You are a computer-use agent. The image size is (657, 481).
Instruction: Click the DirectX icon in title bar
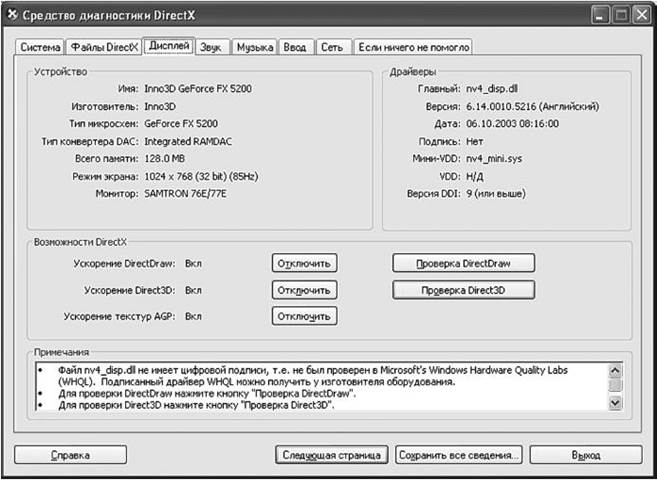[13, 15]
